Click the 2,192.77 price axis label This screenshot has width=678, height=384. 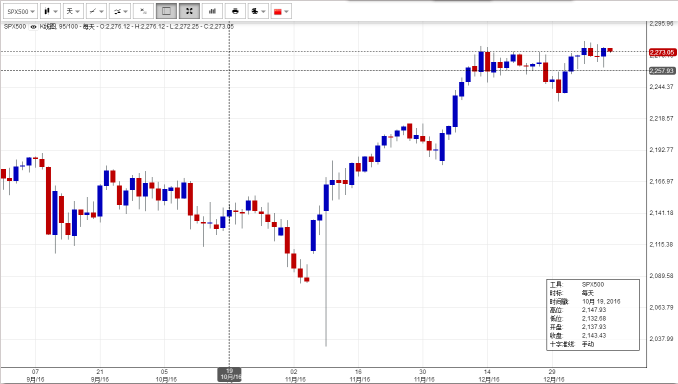click(662, 150)
